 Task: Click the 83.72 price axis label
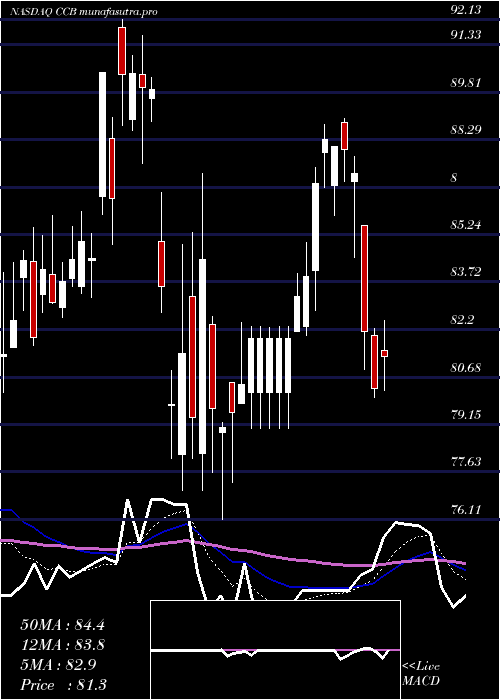point(466,272)
